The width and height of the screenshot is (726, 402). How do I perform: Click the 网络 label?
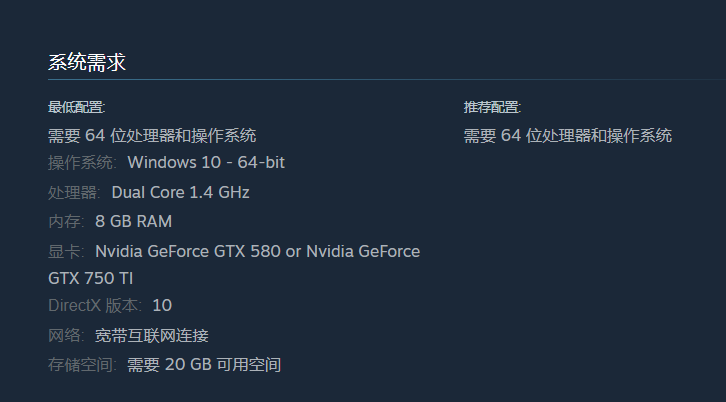(x=66, y=336)
